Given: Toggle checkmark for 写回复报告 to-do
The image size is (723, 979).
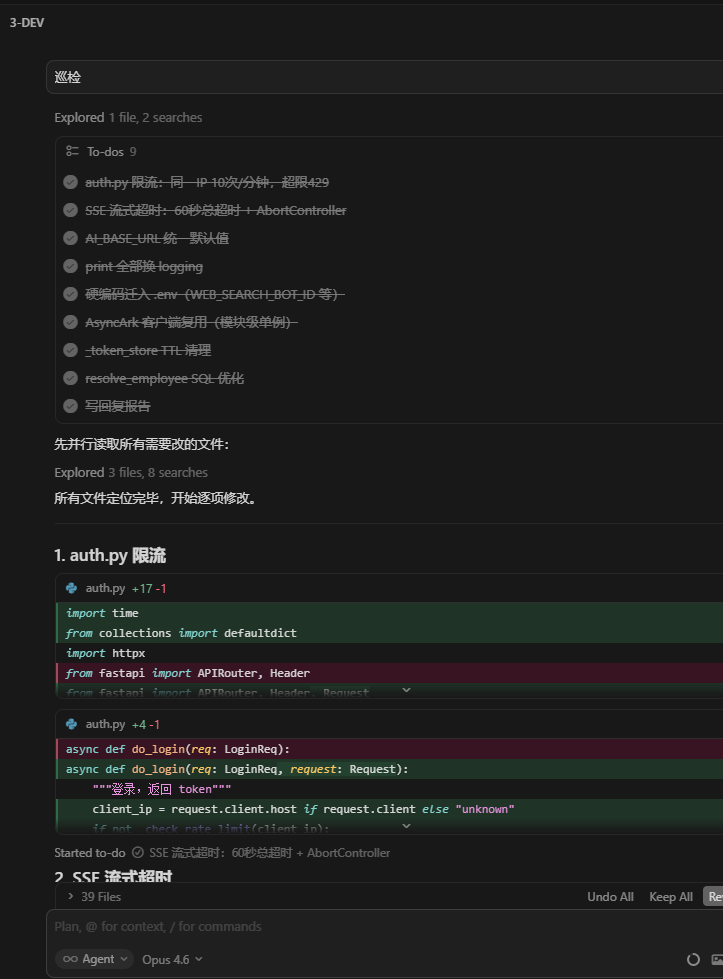Looking at the screenshot, I should (71, 406).
